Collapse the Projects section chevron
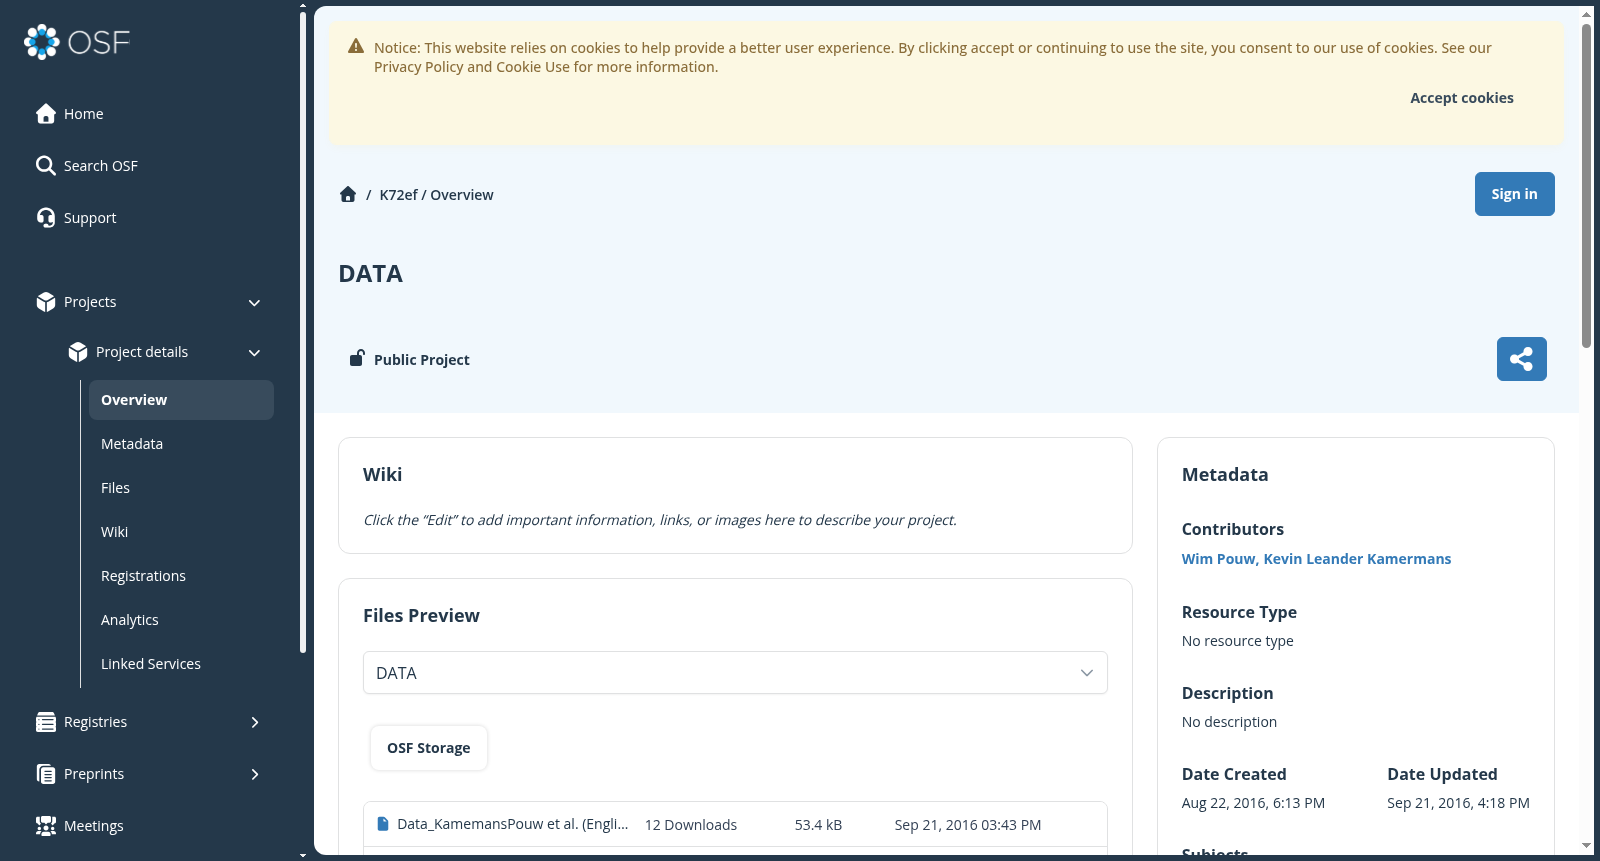 point(254,302)
